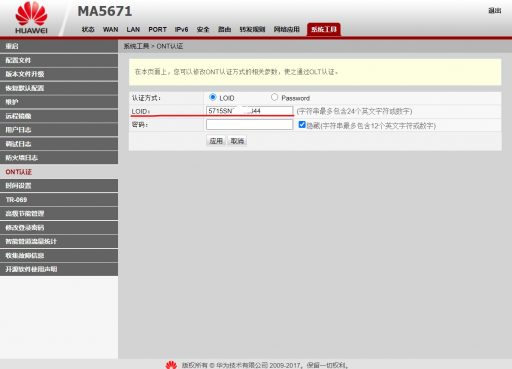Open 远程镜像 in the sidebar
The width and height of the screenshot is (512, 369).
[x=59, y=116]
